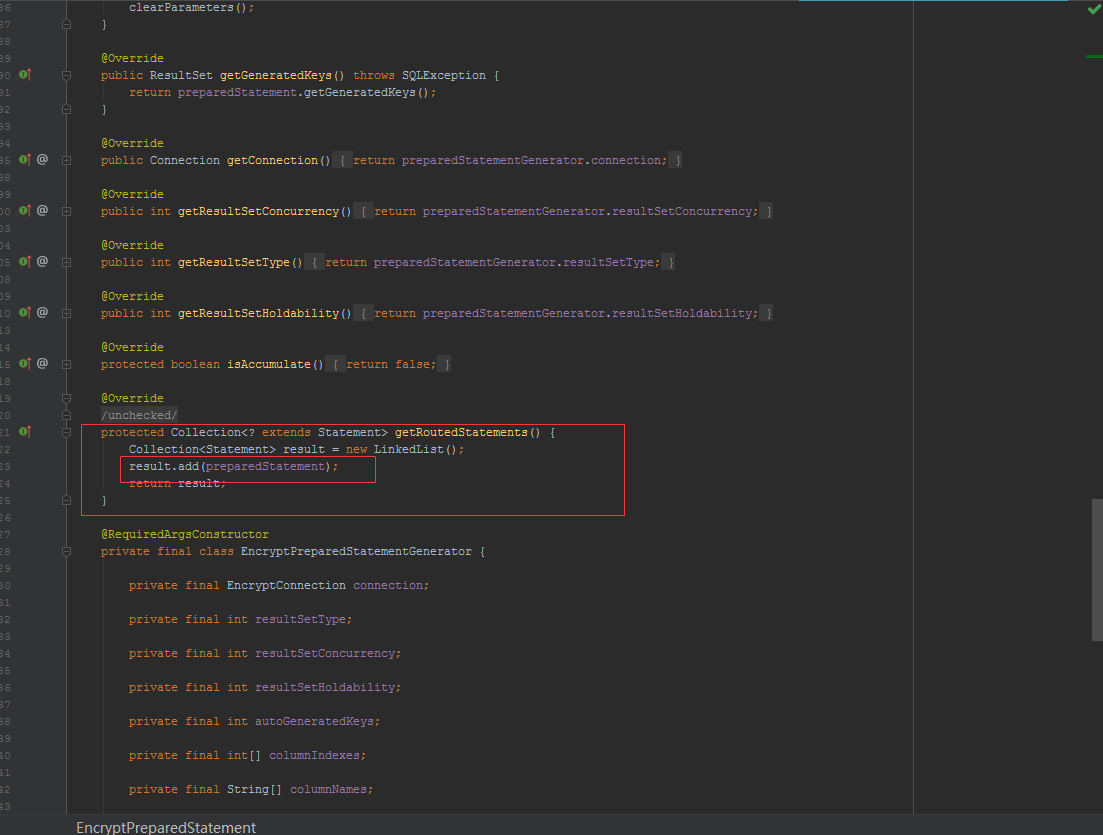Viewport: 1103px width, 835px height.
Task: Collapse the getRoutedStatements method fold
Action: pyautogui.click(x=65, y=432)
